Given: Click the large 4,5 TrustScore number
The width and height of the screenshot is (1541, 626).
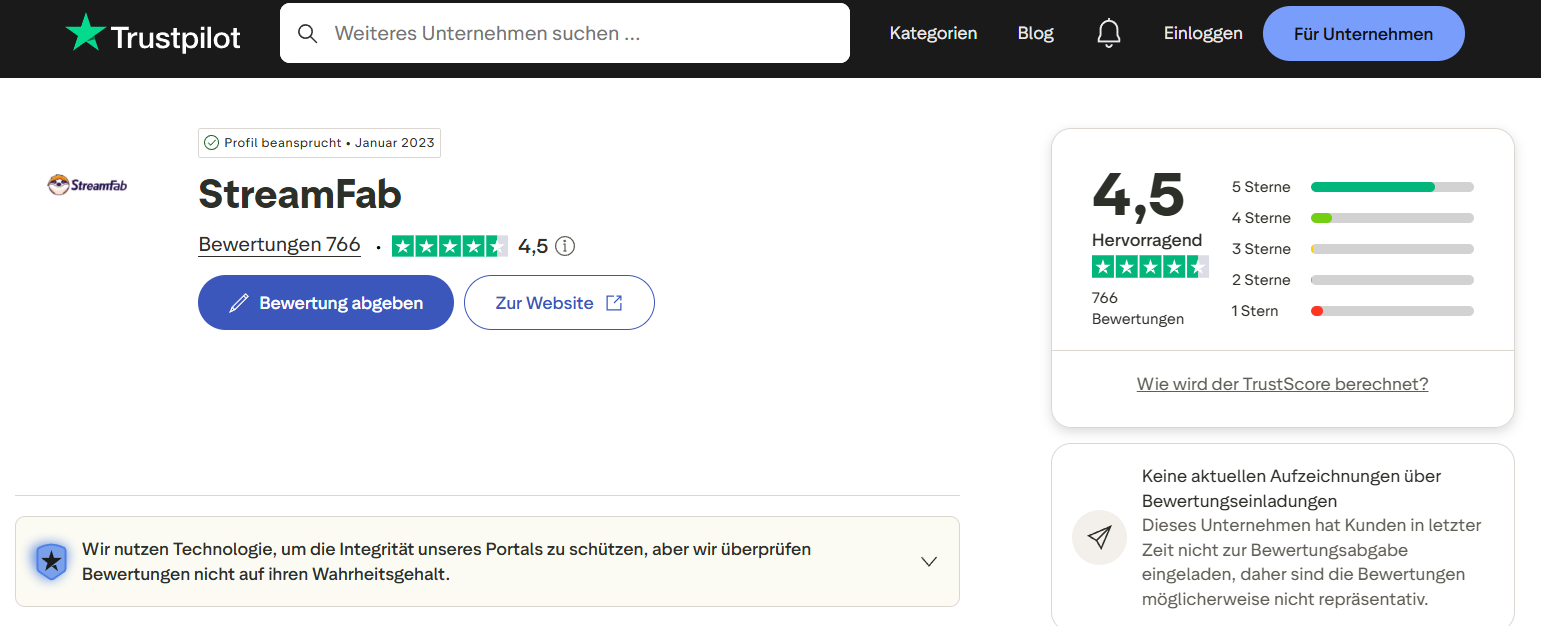Looking at the screenshot, I should [1138, 195].
